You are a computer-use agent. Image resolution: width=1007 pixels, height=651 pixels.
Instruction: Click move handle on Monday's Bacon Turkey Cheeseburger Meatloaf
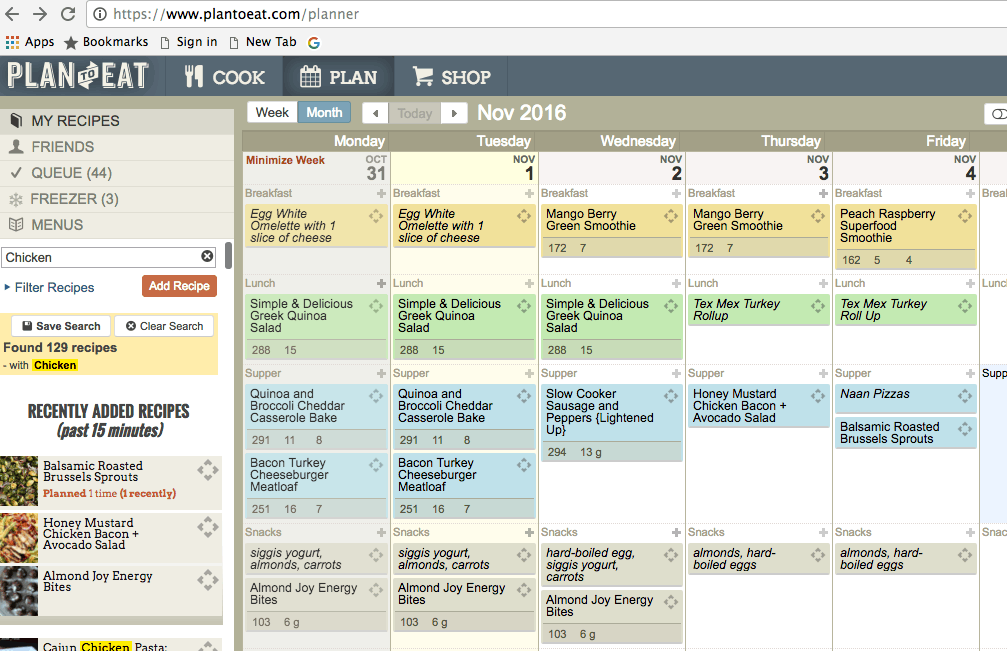point(376,465)
